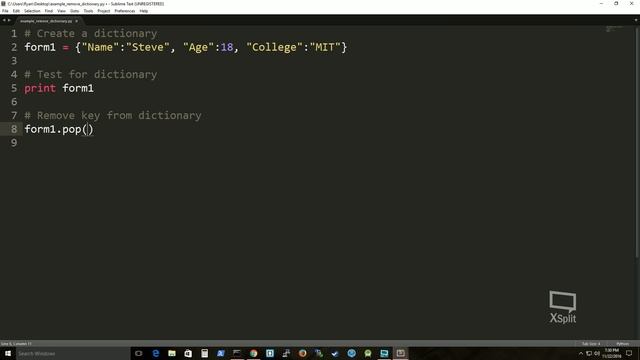
Task: Open the Windows Store taskbar icon
Action: pyautogui.click(x=188, y=353)
